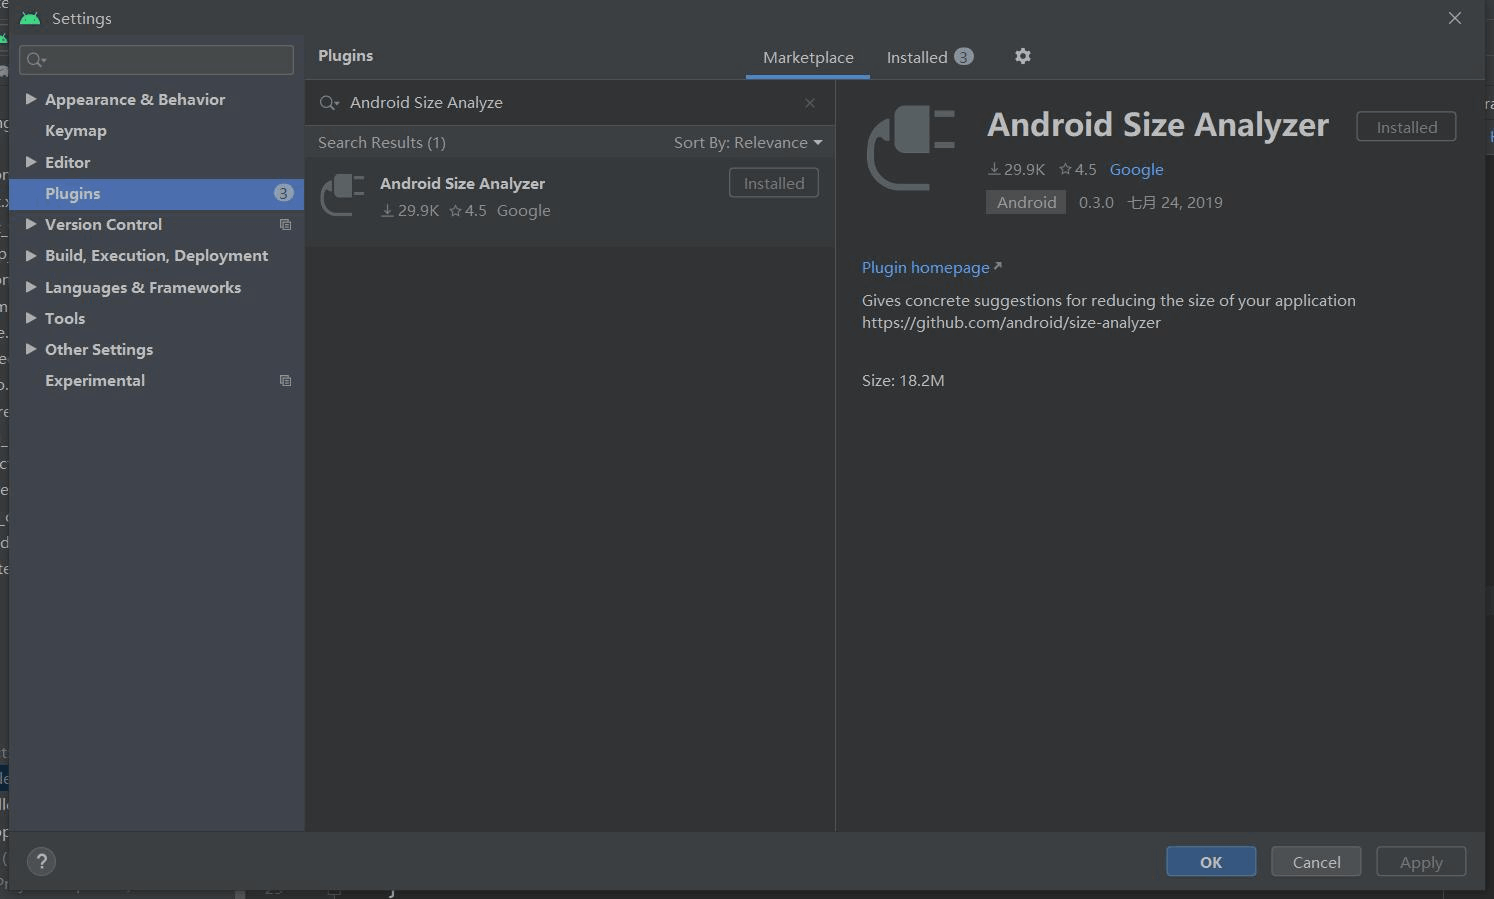Image resolution: width=1494 pixels, height=899 pixels.
Task: Expand Build, Execution, Deployment group
Action: [31, 255]
